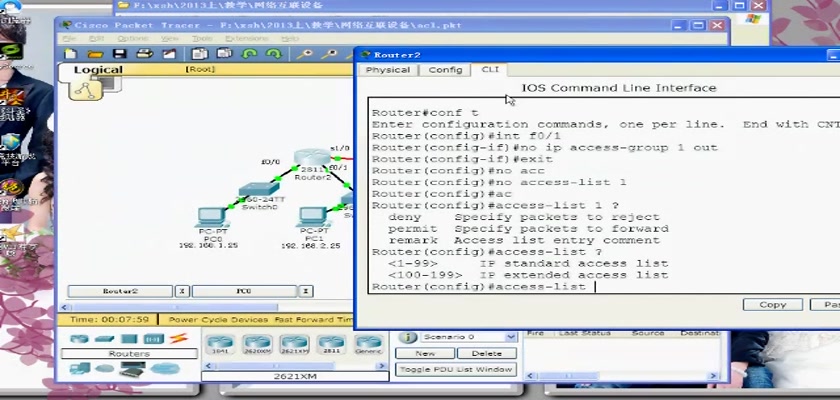Click Toggle PDU List Window button
840x400 pixels.
pos(456,369)
